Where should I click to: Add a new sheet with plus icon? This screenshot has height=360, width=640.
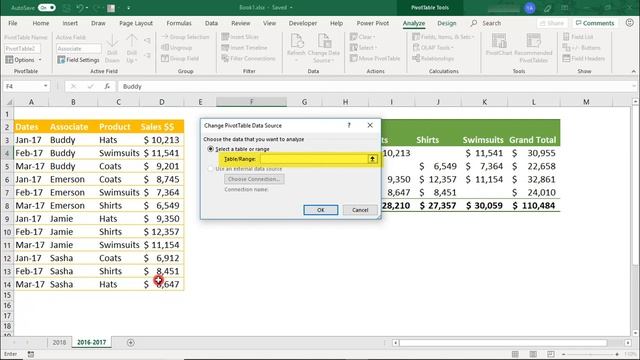131,342
